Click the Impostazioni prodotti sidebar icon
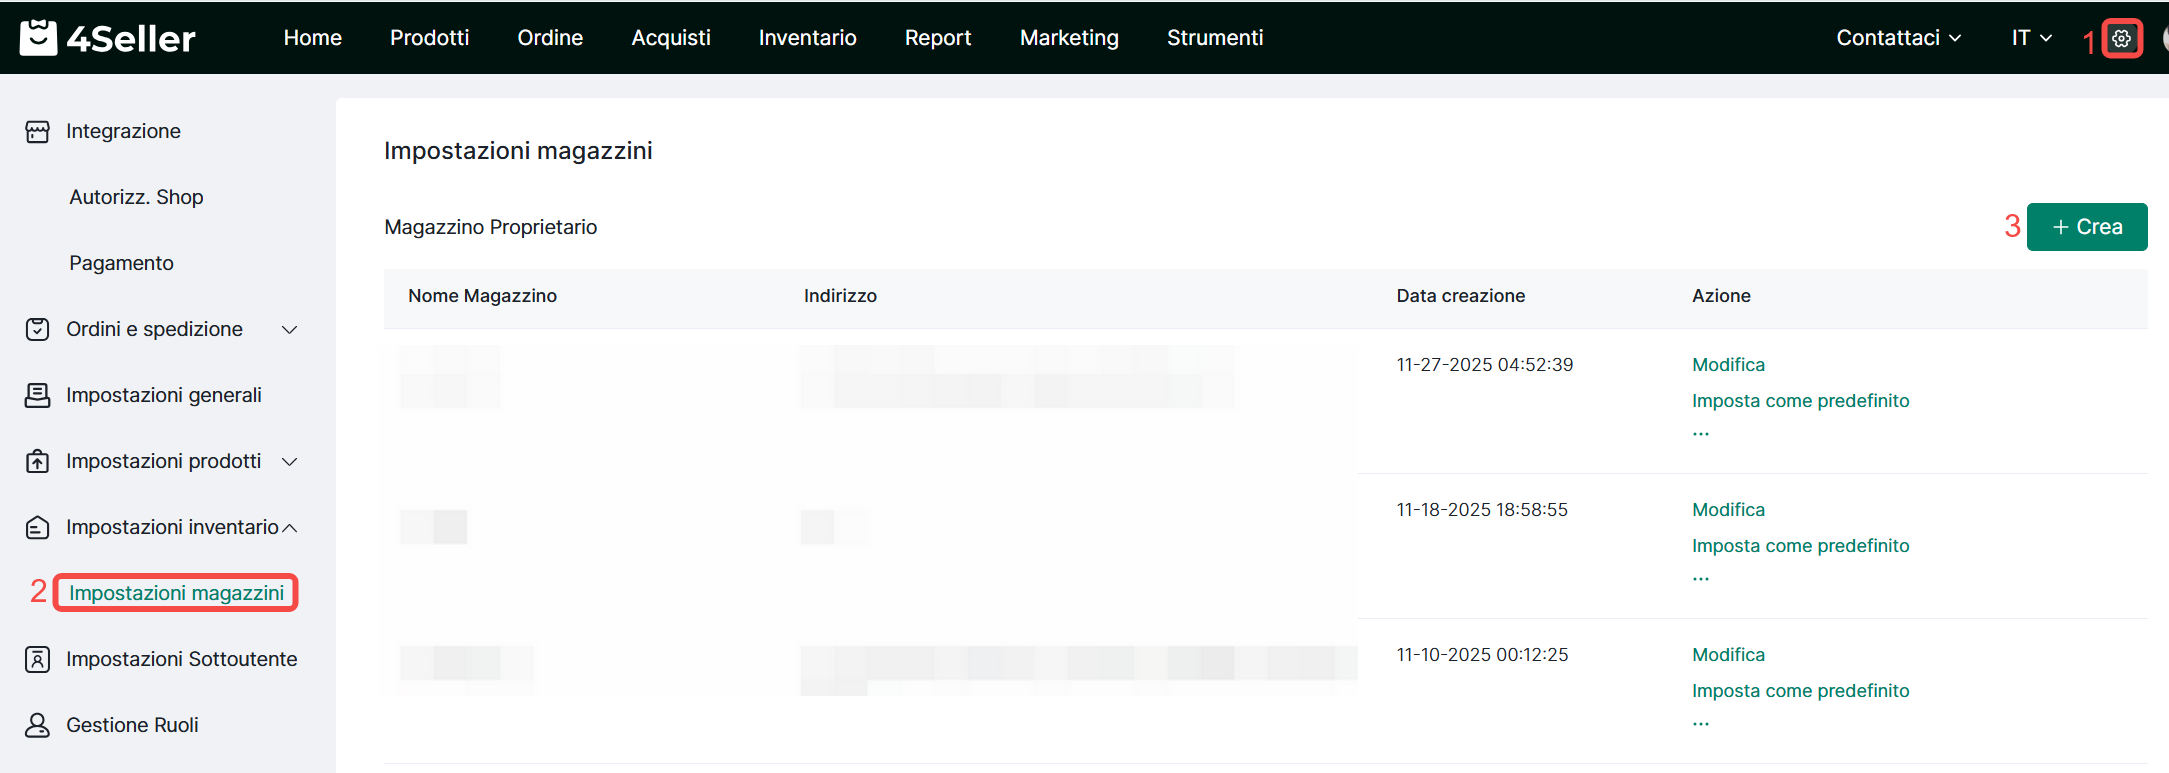Viewport: 2169px width, 773px height. [x=38, y=462]
